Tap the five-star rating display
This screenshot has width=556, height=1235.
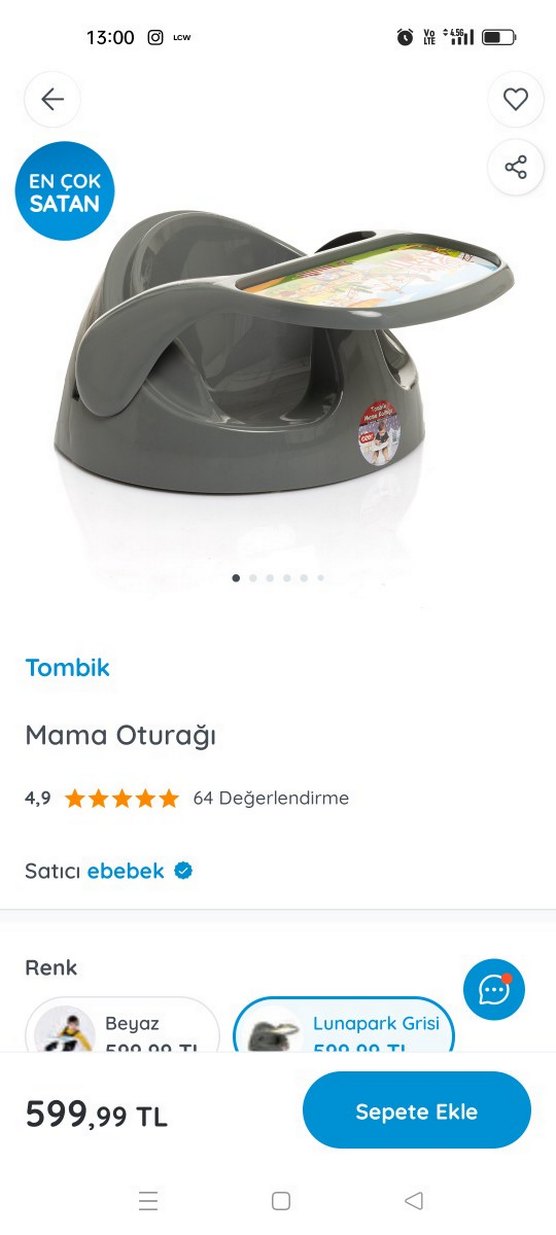122,799
